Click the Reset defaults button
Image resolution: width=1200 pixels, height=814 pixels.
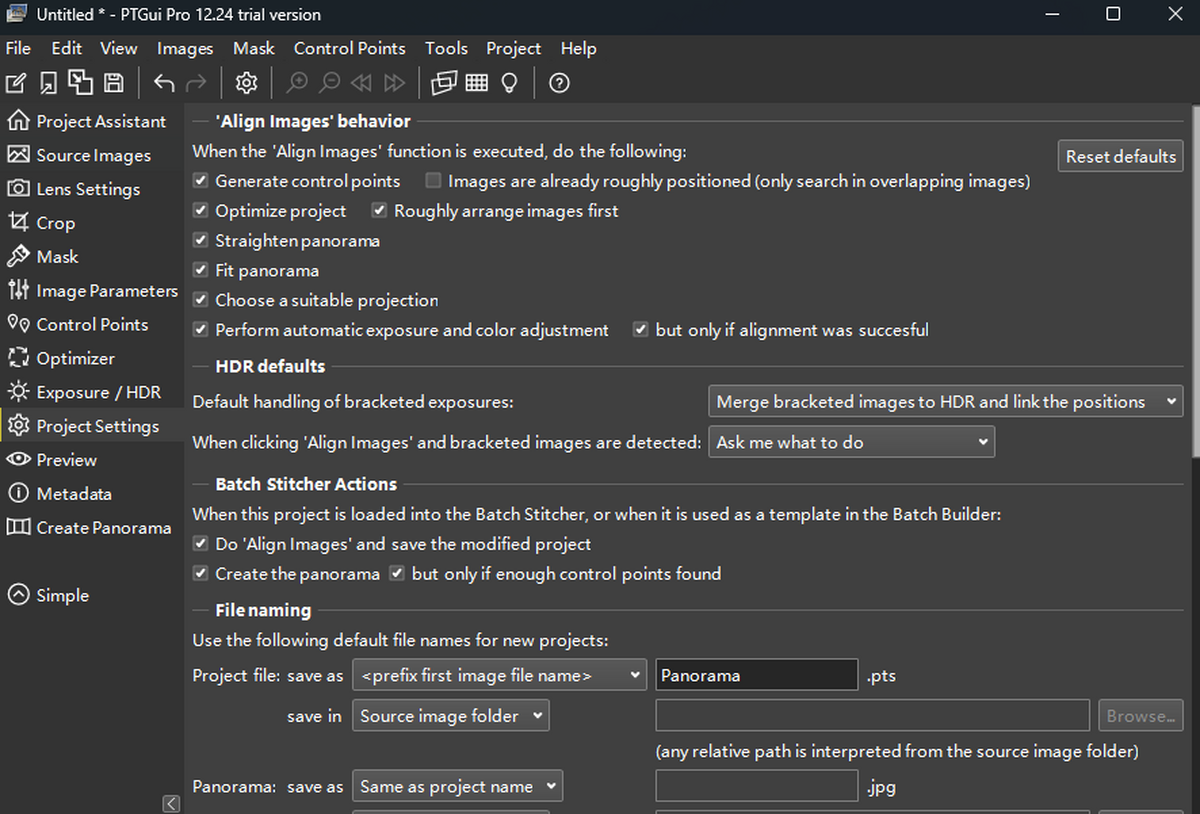1120,156
